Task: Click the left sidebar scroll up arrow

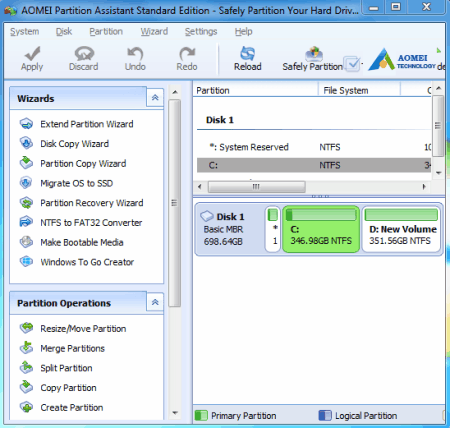Action: (175, 92)
